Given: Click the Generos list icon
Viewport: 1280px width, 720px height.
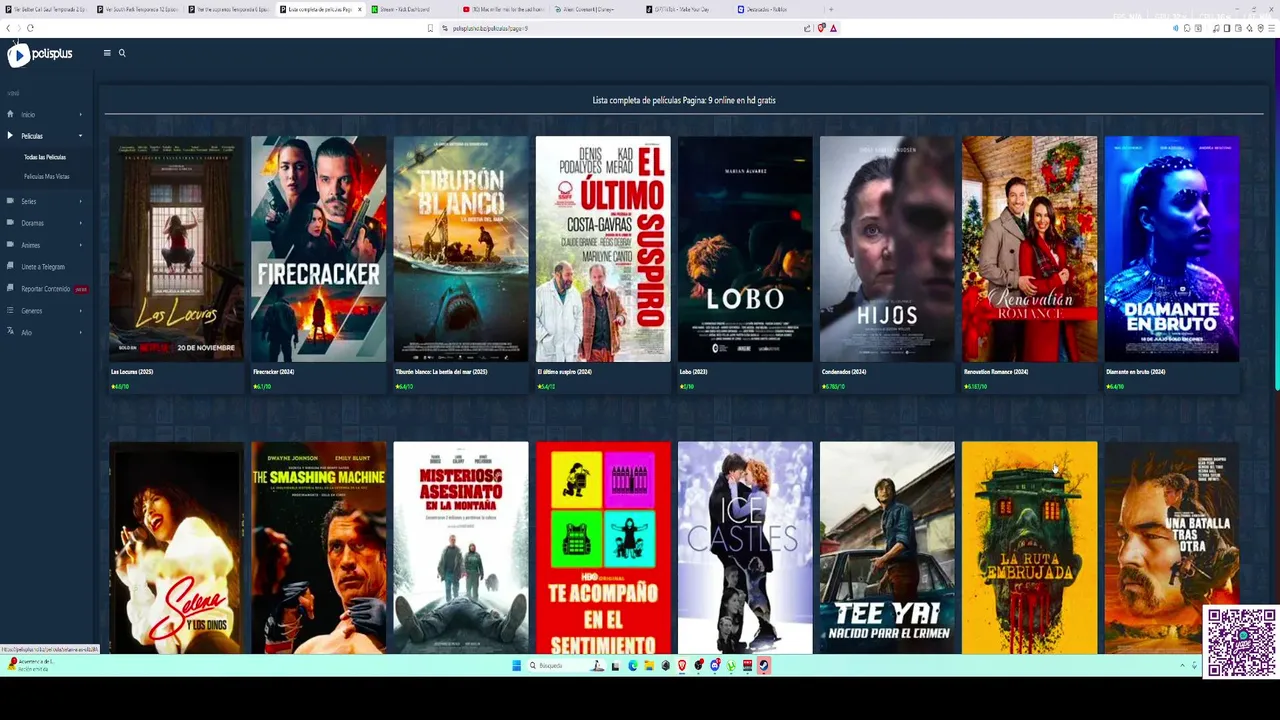Looking at the screenshot, I should (10, 310).
